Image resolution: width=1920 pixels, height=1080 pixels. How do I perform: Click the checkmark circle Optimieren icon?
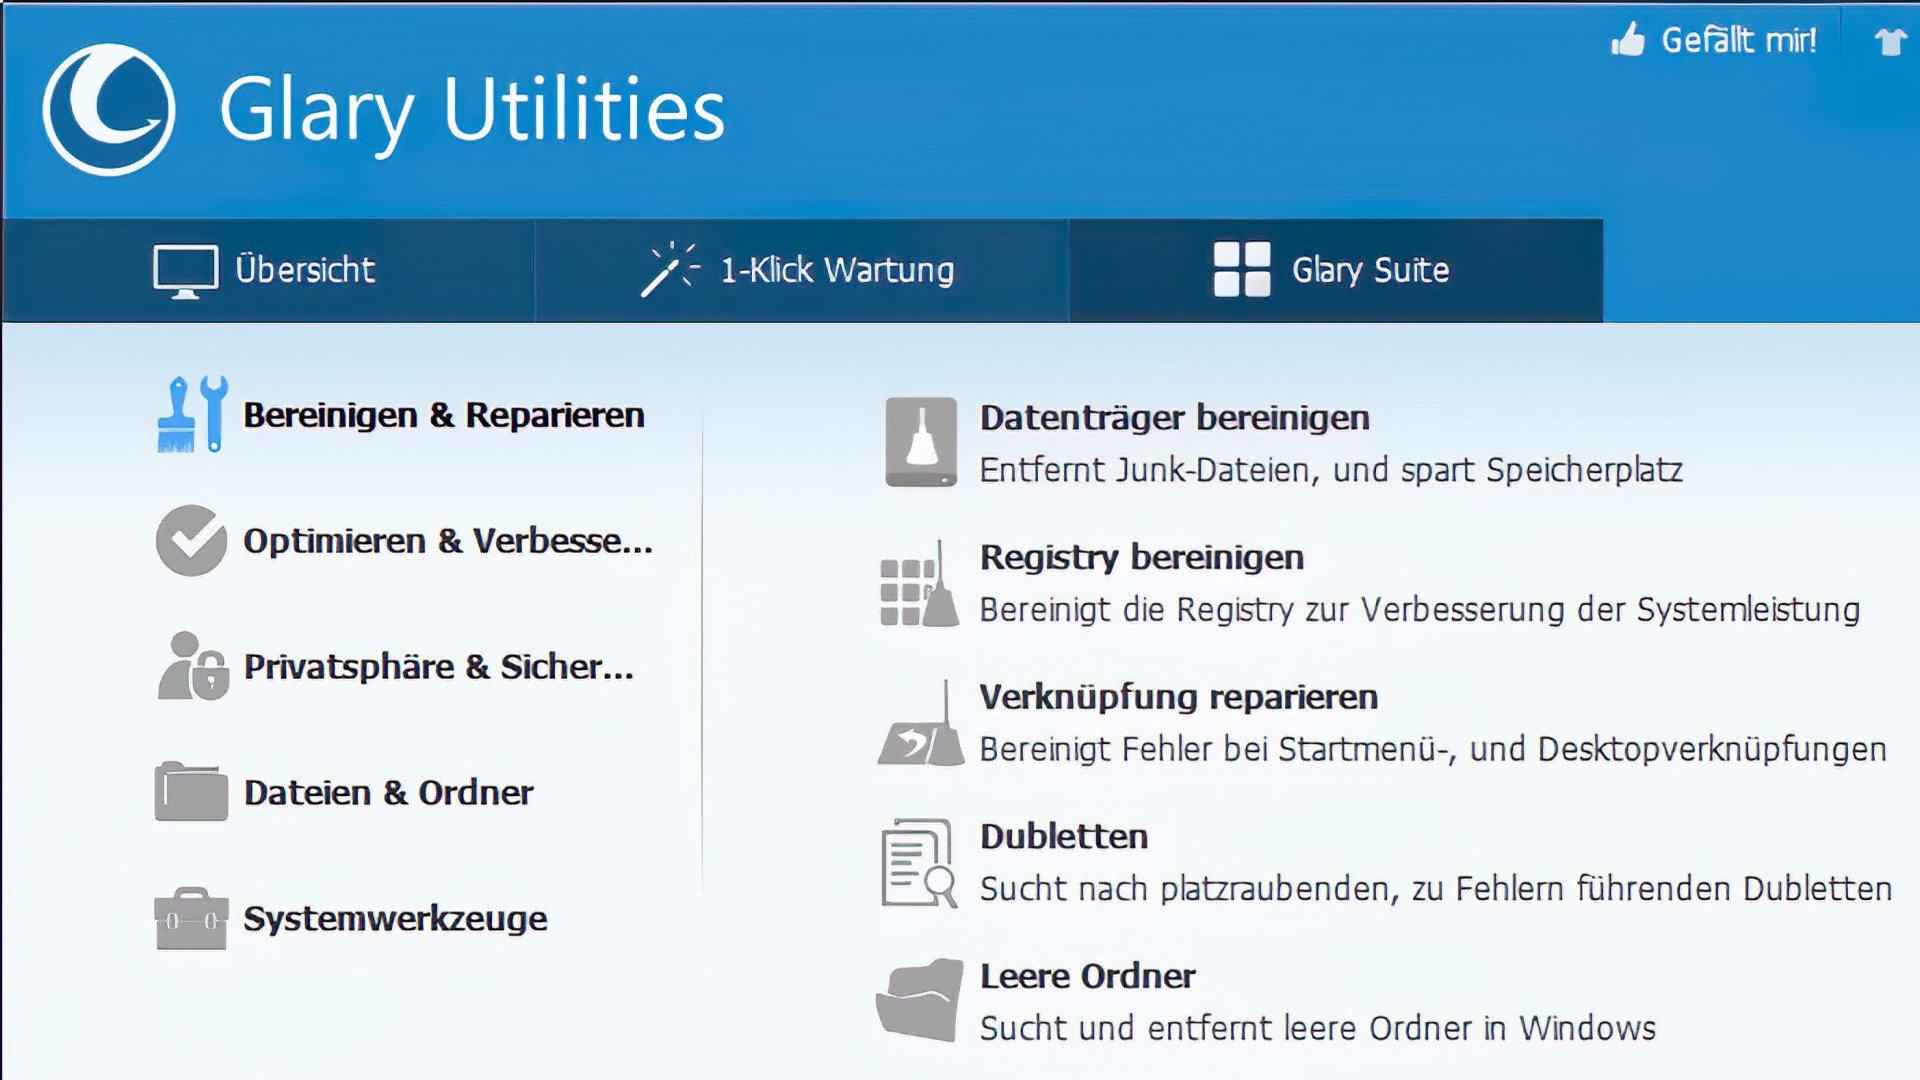(191, 540)
